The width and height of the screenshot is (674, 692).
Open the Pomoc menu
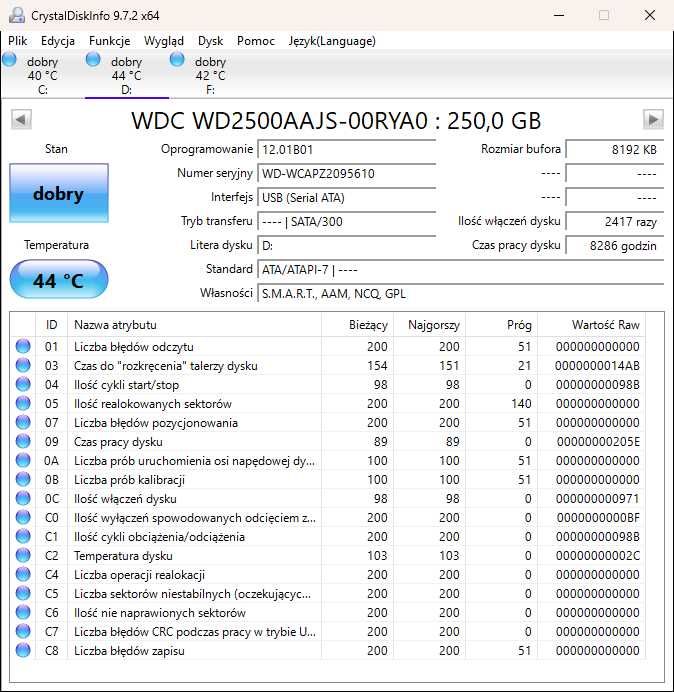click(256, 41)
